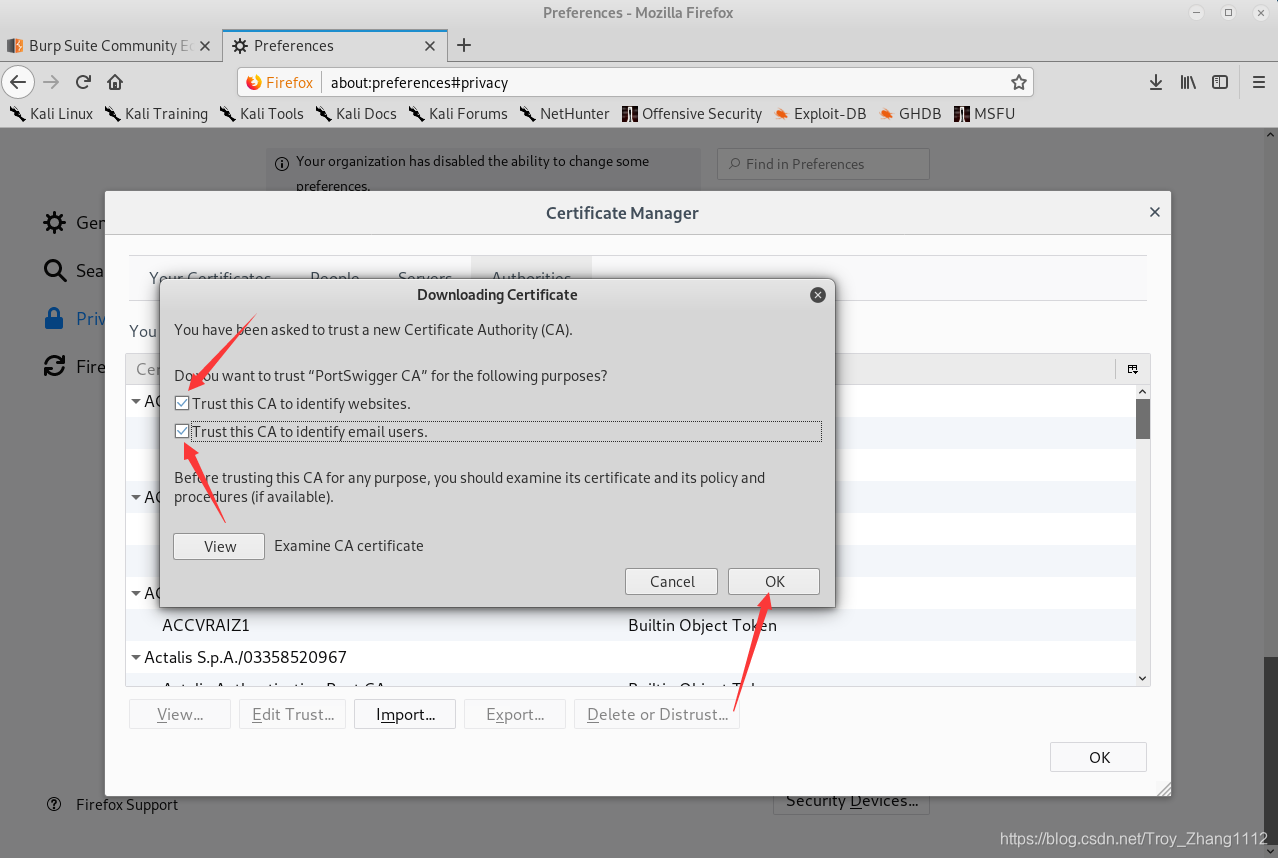The width and height of the screenshot is (1278, 858).
Task: Open the NetHunter bookmark
Action: click(564, 114)
